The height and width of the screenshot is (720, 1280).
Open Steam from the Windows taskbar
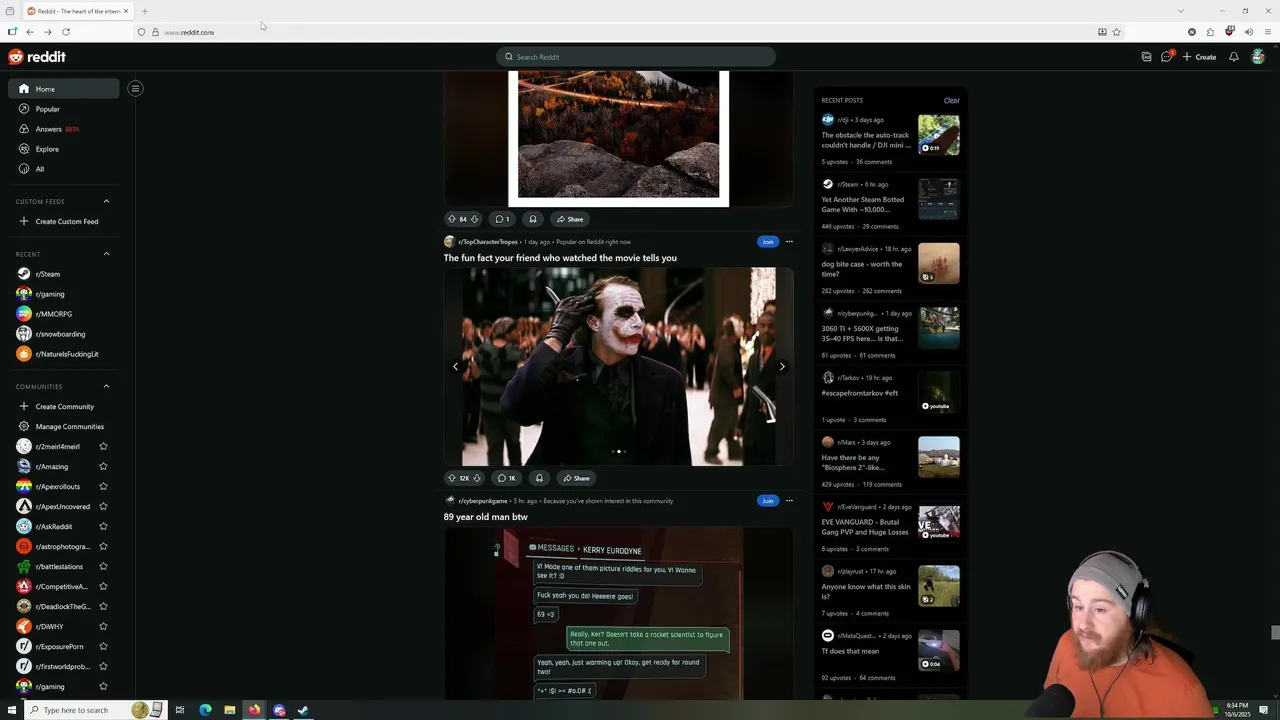click(303, 710)
